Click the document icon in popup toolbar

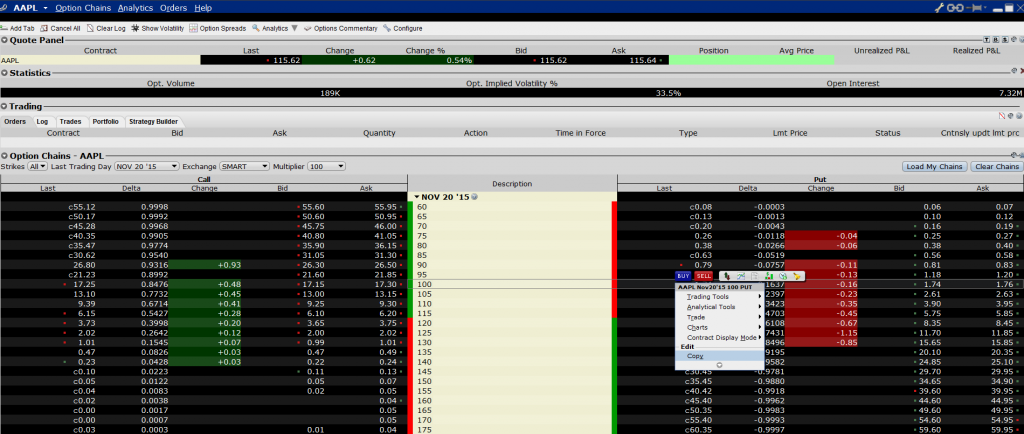tap(755, 277)
